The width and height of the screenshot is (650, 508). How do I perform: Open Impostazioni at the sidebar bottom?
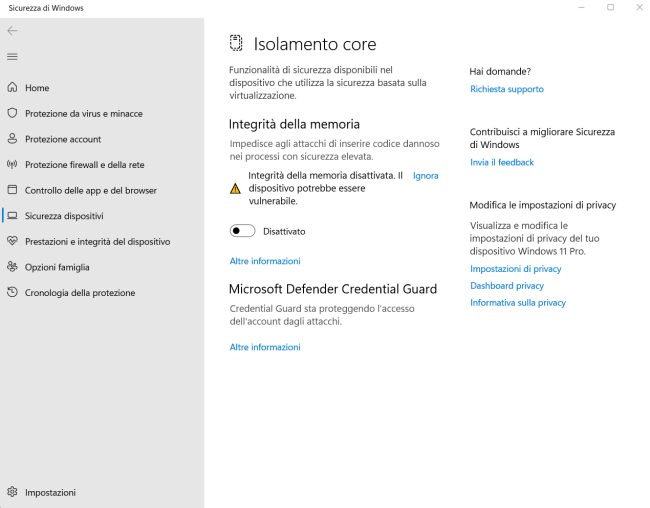point(102,492)
